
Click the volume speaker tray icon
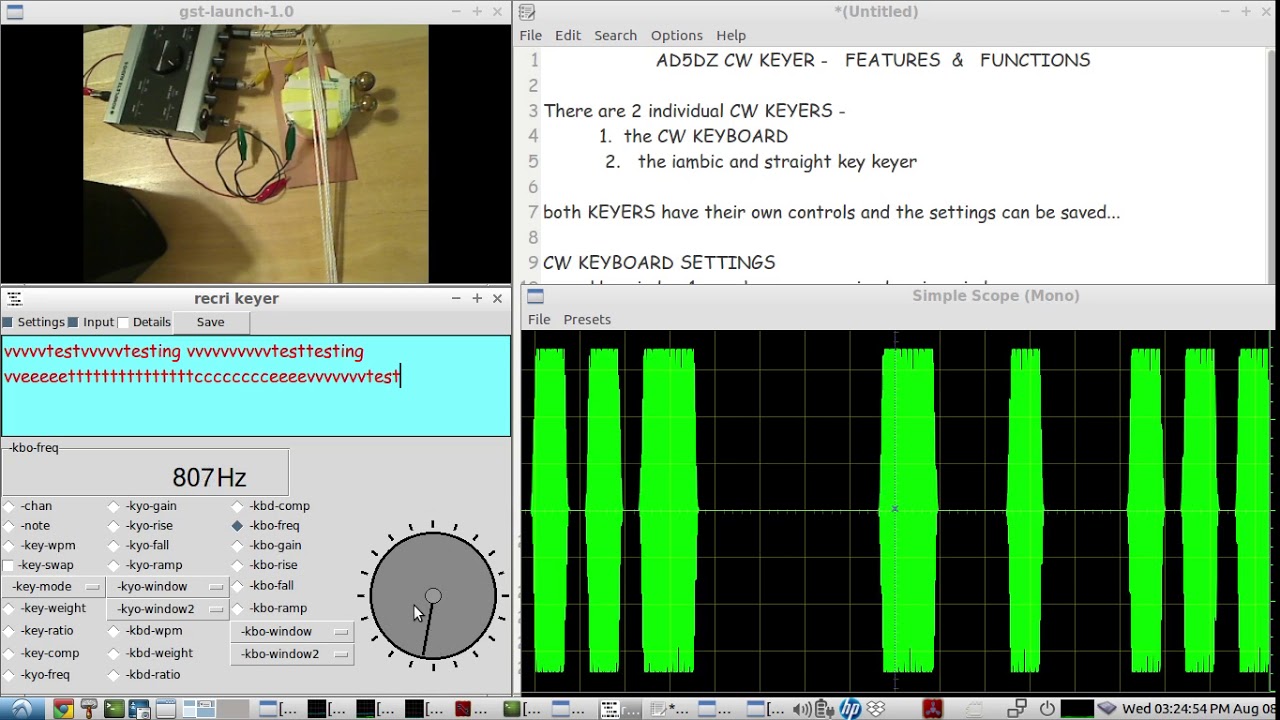(x=802, y=709)
